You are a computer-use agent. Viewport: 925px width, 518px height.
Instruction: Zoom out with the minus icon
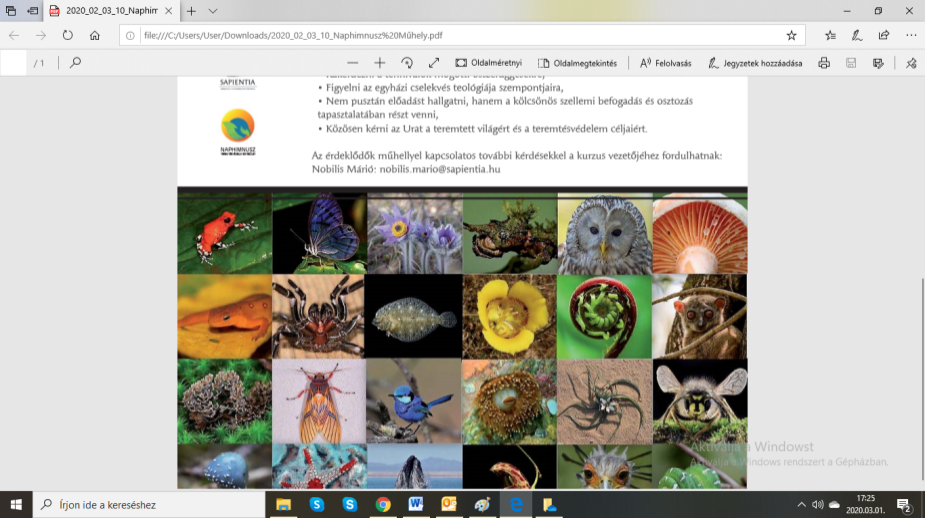[353, 63]
